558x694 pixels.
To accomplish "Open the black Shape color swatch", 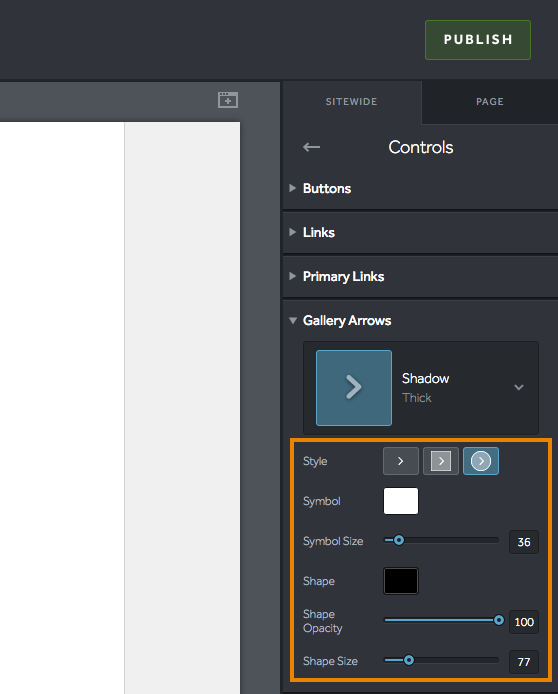I will (x=401, y=581).
